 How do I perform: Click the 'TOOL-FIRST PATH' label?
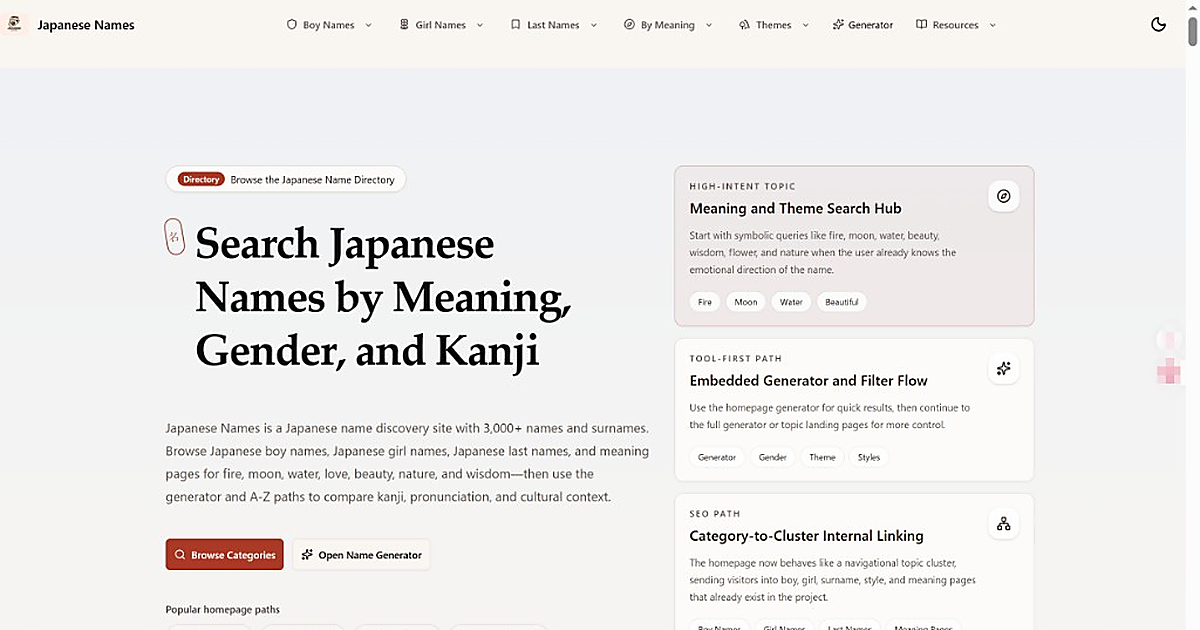pyautogui.click(x=735, y=358)
